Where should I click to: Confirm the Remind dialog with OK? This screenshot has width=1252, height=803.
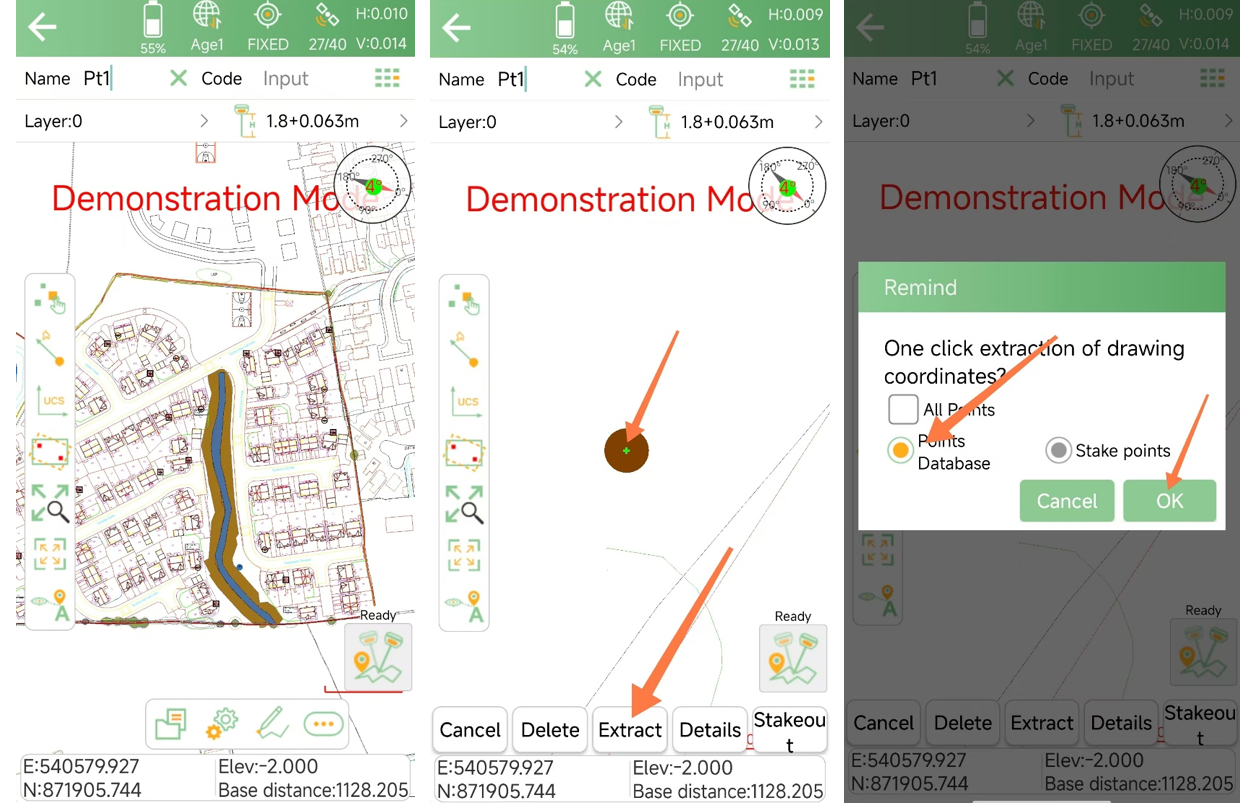pos(1169,501)
